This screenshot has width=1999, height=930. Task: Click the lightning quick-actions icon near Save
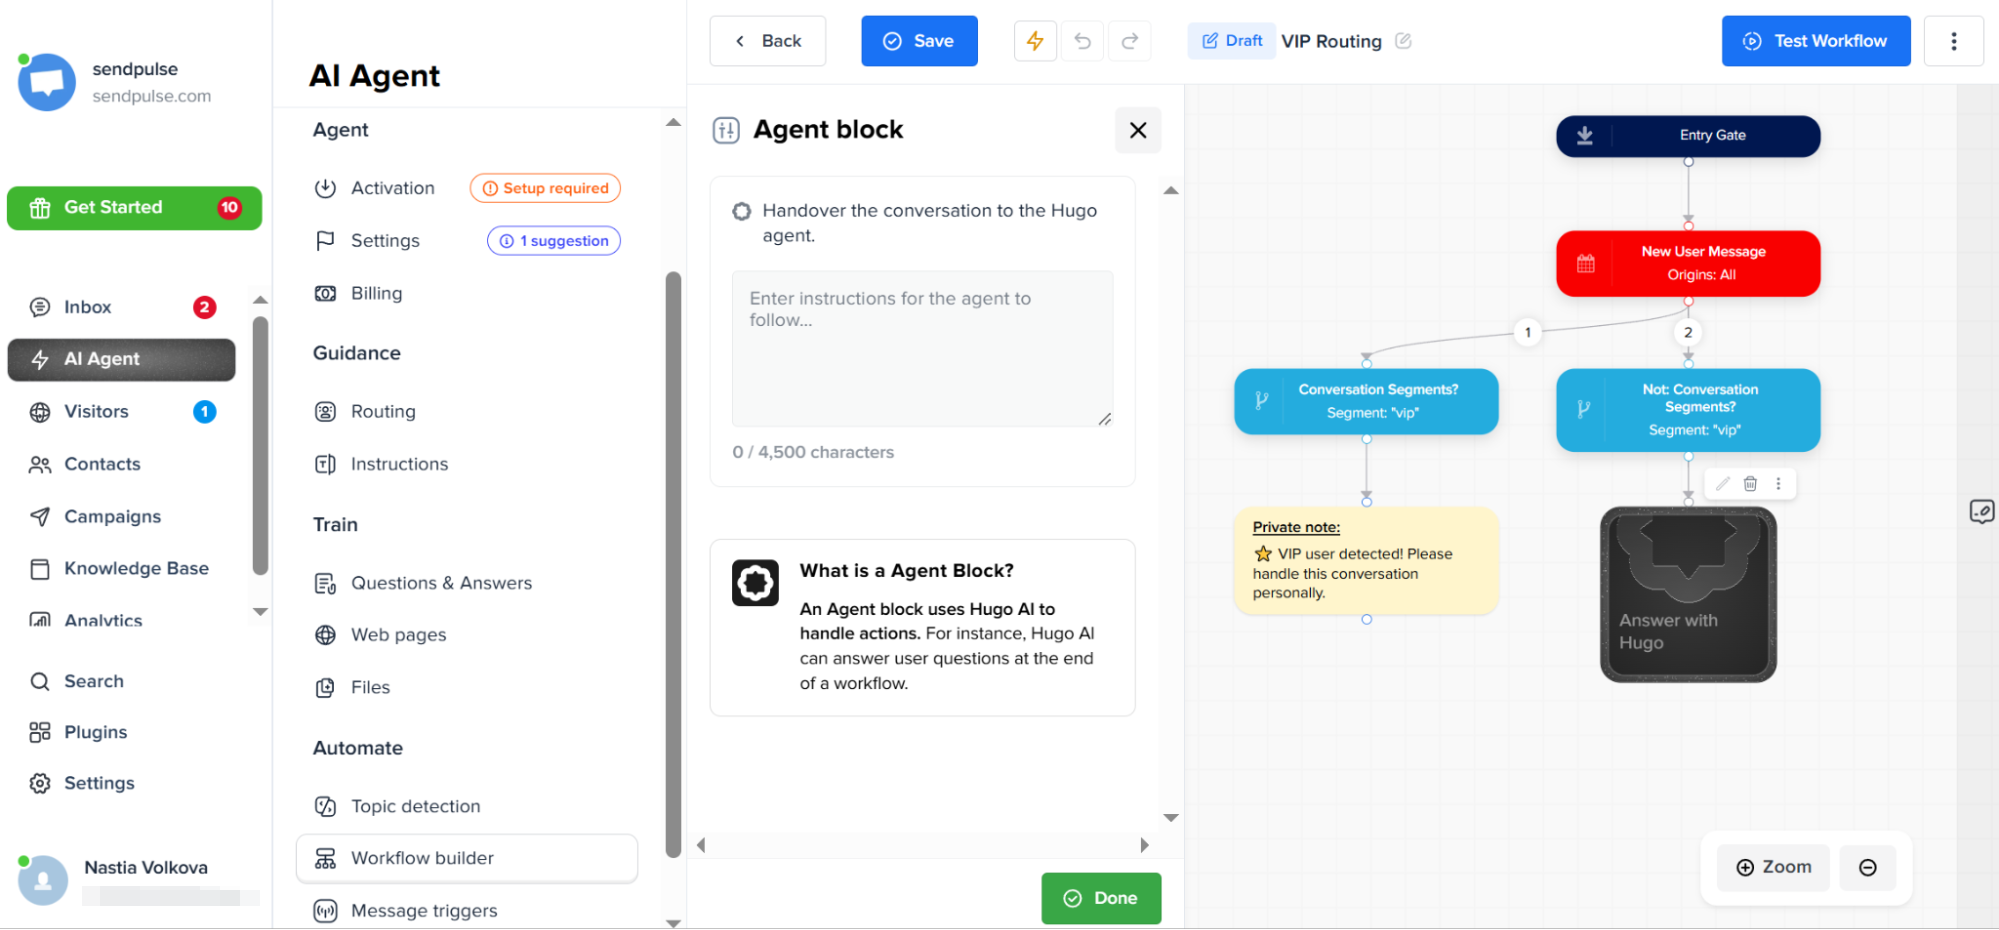pyautogui.click(x=1035, y=40)
